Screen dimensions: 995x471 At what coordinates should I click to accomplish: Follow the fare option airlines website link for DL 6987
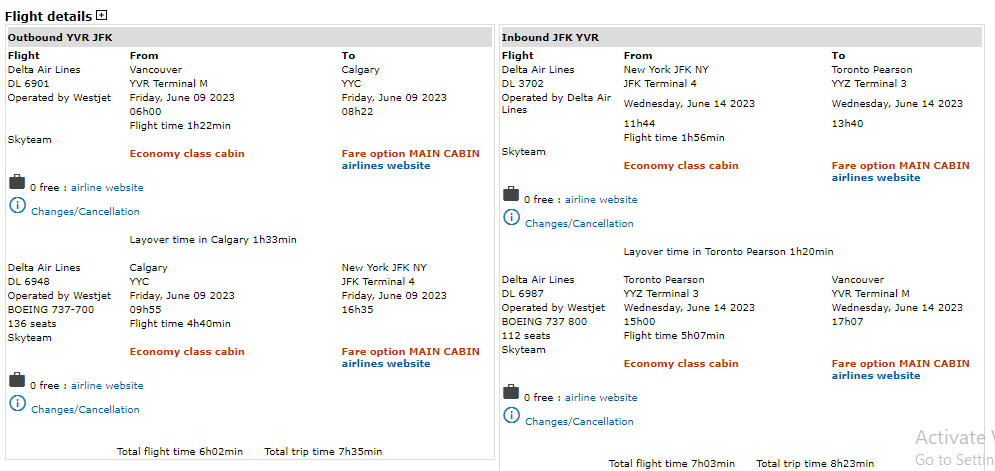[875, 376]
